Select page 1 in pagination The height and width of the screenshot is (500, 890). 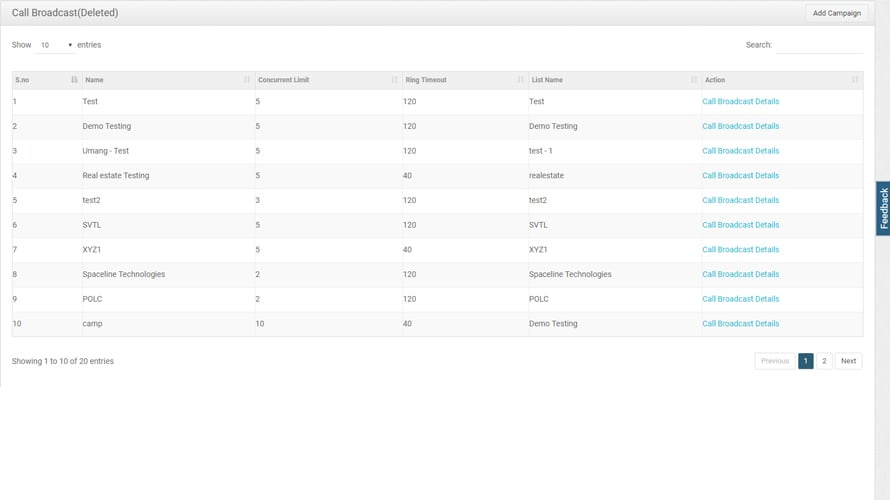tap(805, 361)
